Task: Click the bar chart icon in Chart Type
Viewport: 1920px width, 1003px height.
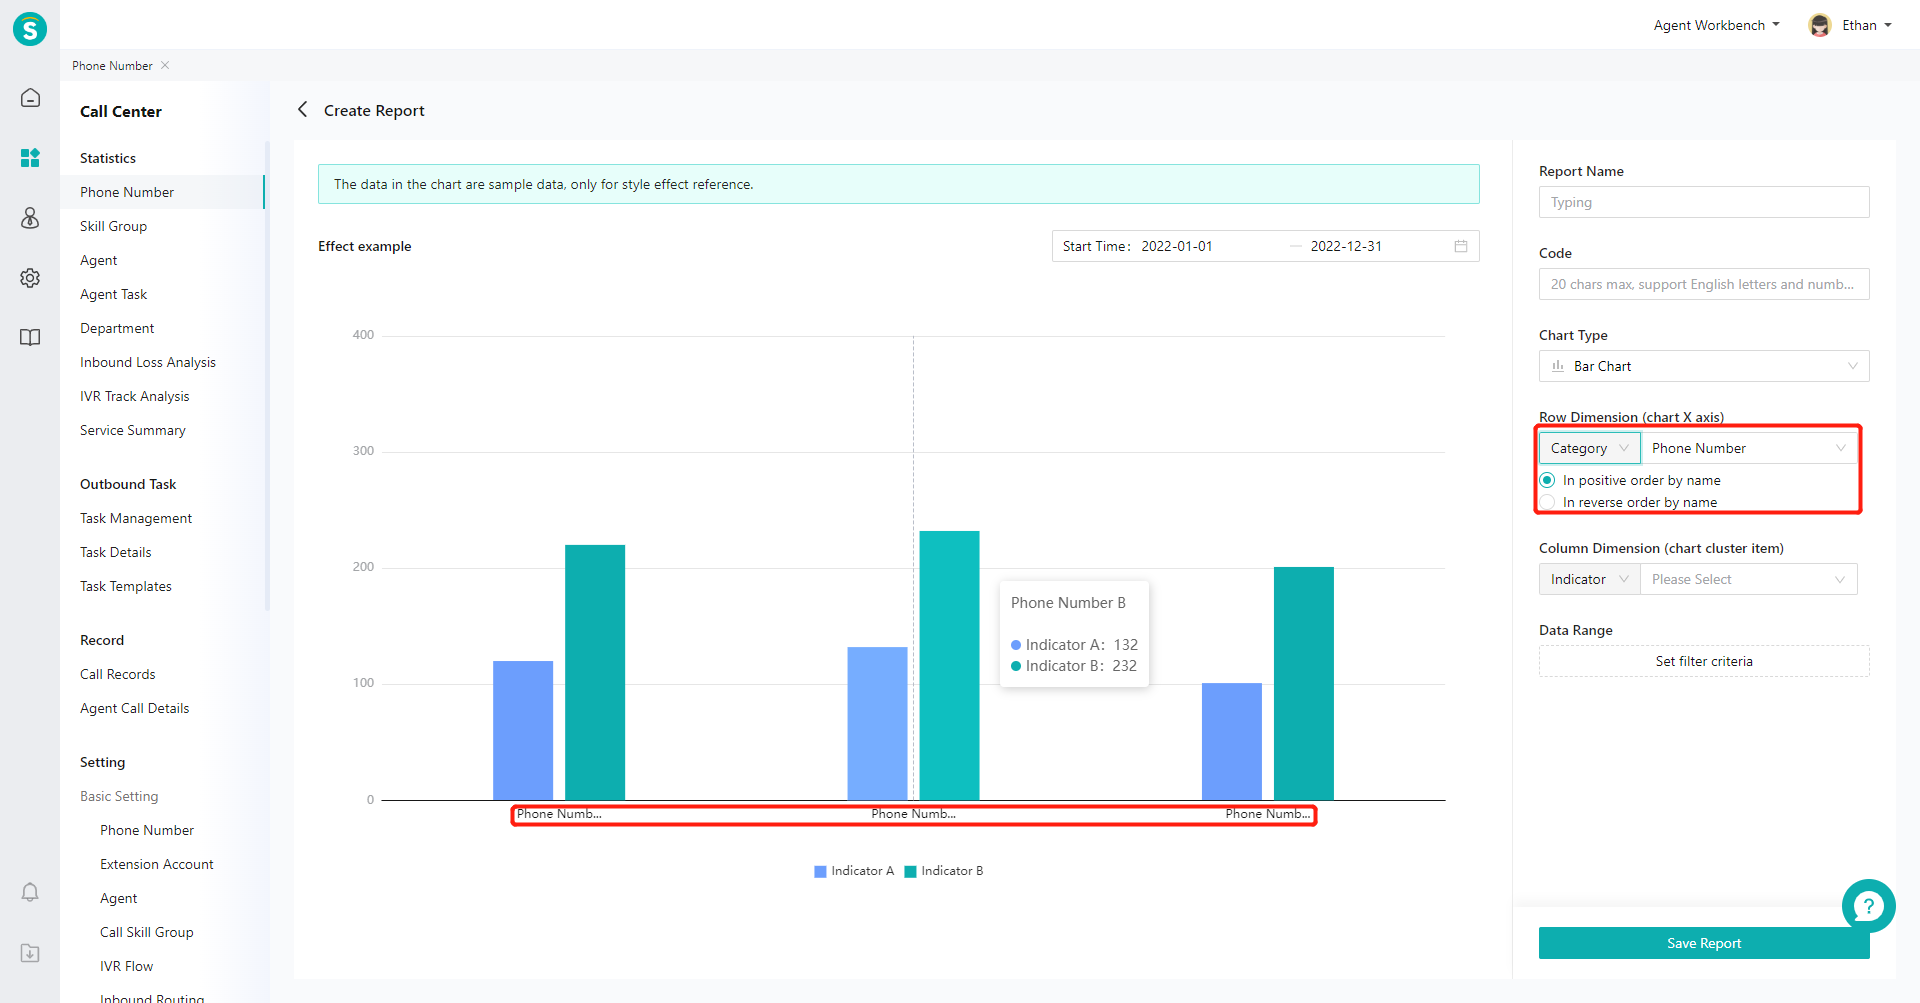Action: 1558,366
